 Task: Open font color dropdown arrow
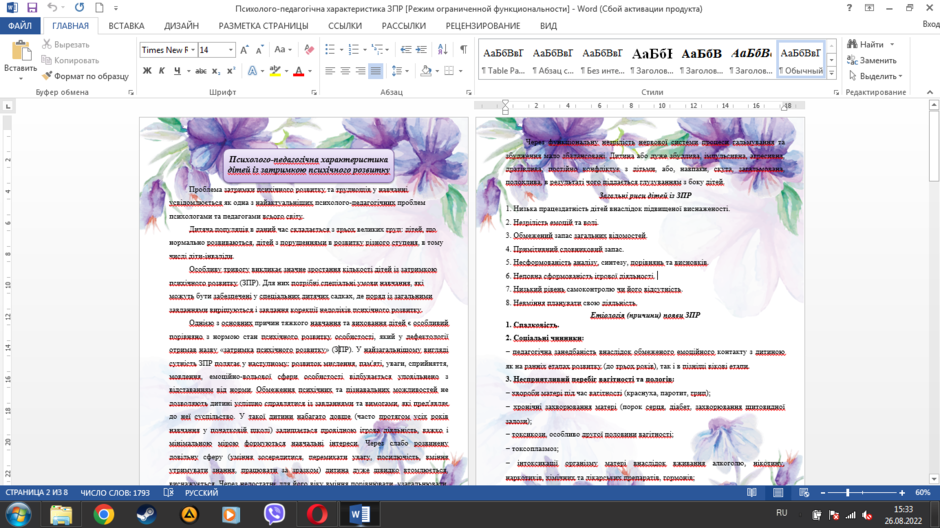310,71
